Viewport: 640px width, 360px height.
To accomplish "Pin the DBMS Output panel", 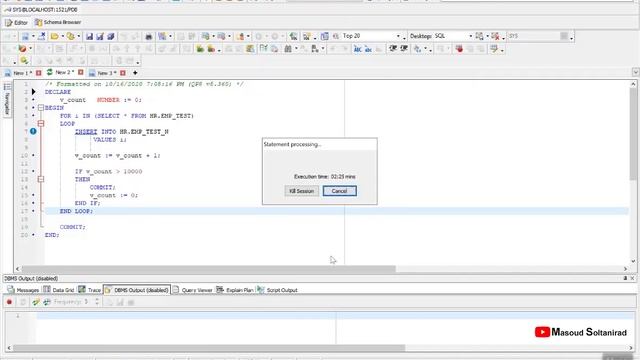I will (625, 278).
